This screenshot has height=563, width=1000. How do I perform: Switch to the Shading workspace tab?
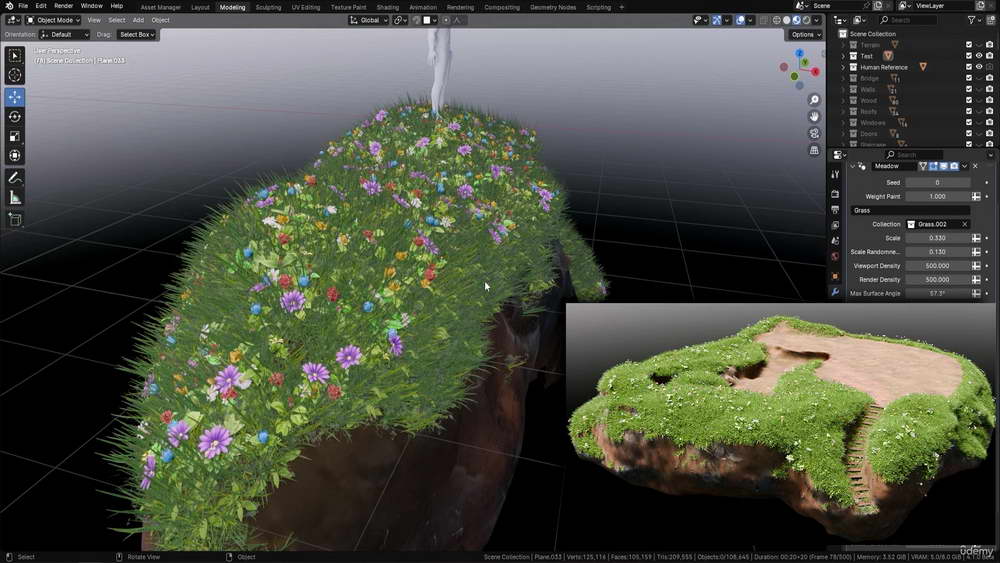(x=387, y=7)
